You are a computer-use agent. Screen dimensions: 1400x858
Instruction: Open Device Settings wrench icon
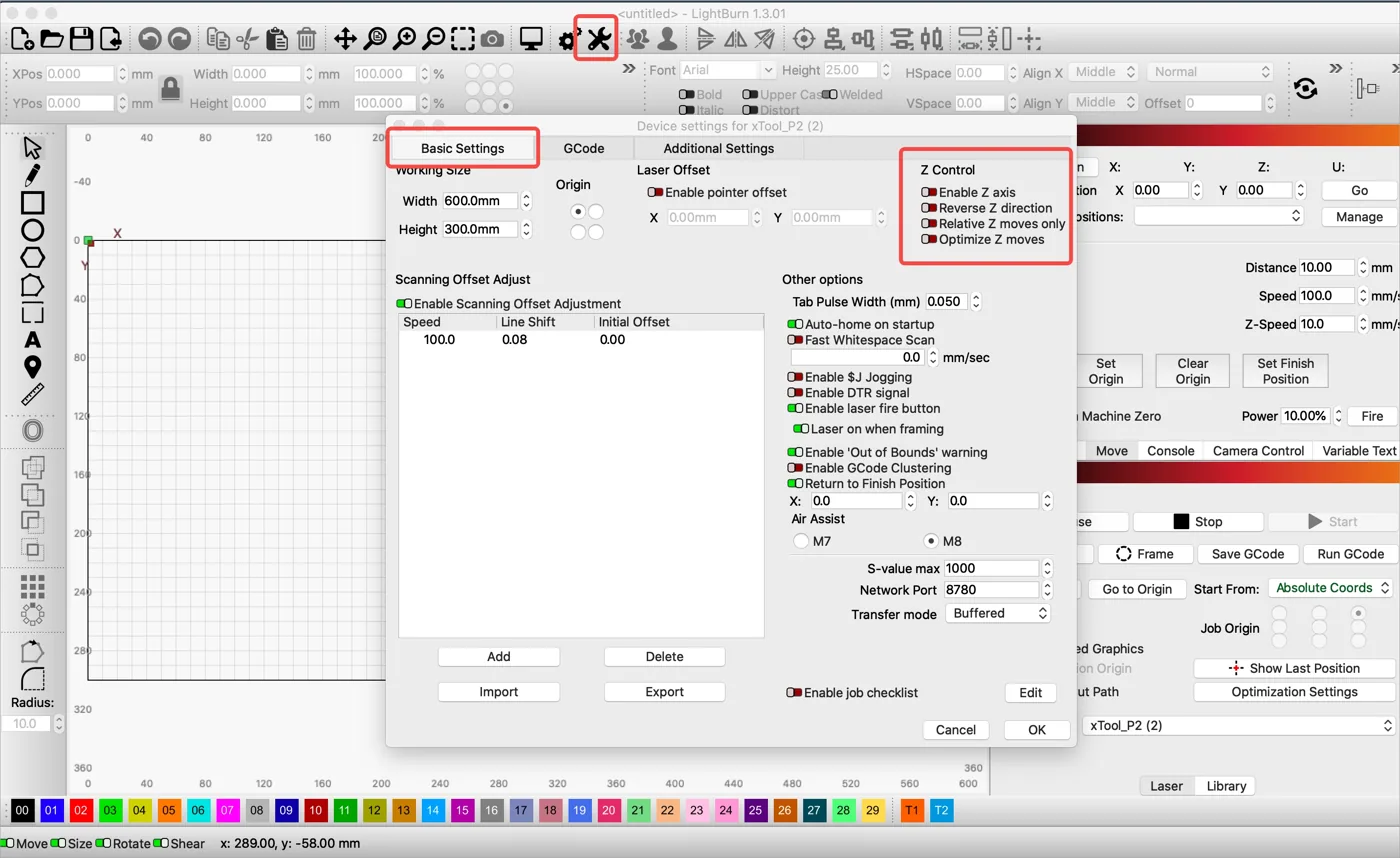(x=598, y=39)
